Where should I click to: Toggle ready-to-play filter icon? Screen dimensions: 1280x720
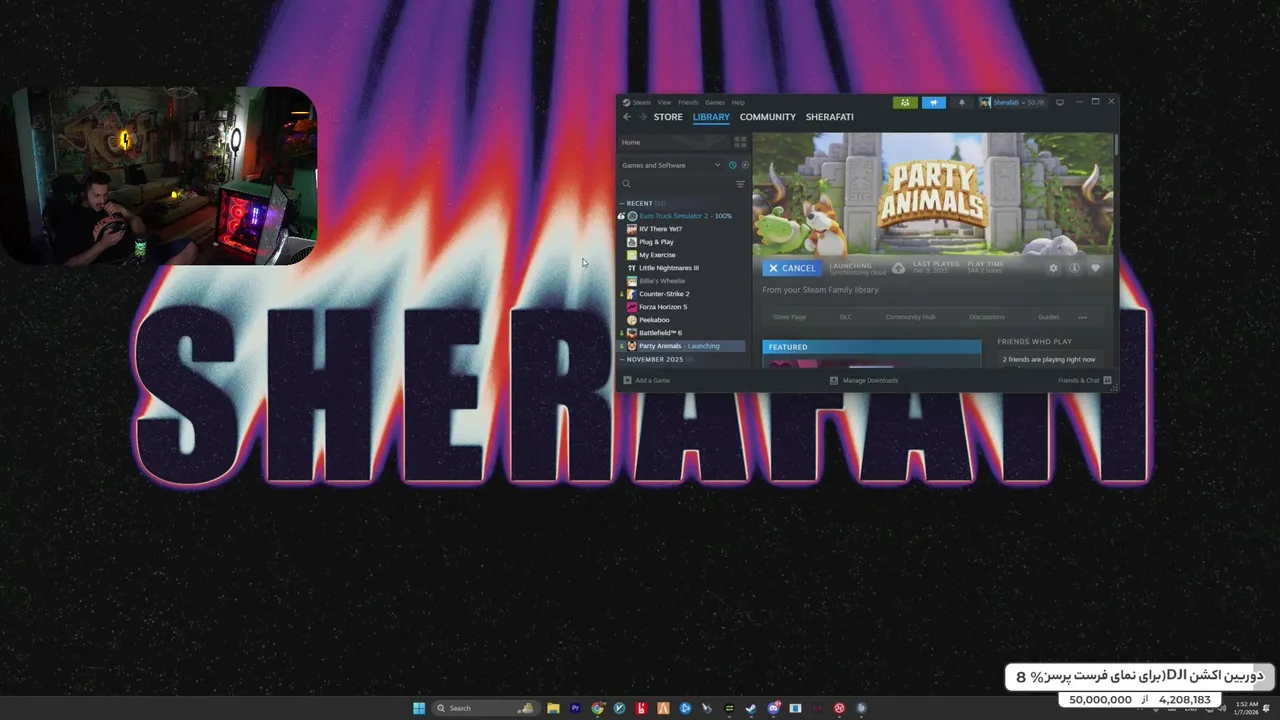click(x=745, y=165)
